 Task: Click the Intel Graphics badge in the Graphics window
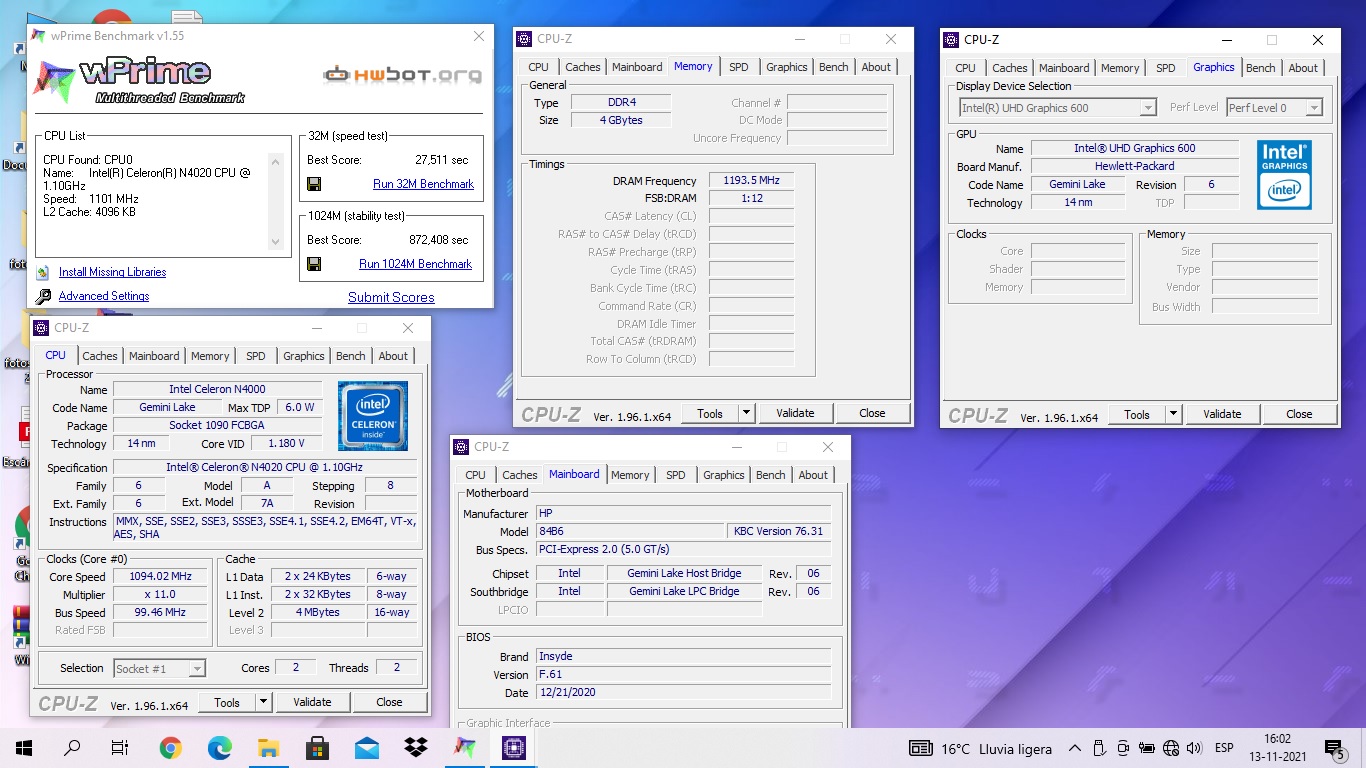tap(1284, 174)
